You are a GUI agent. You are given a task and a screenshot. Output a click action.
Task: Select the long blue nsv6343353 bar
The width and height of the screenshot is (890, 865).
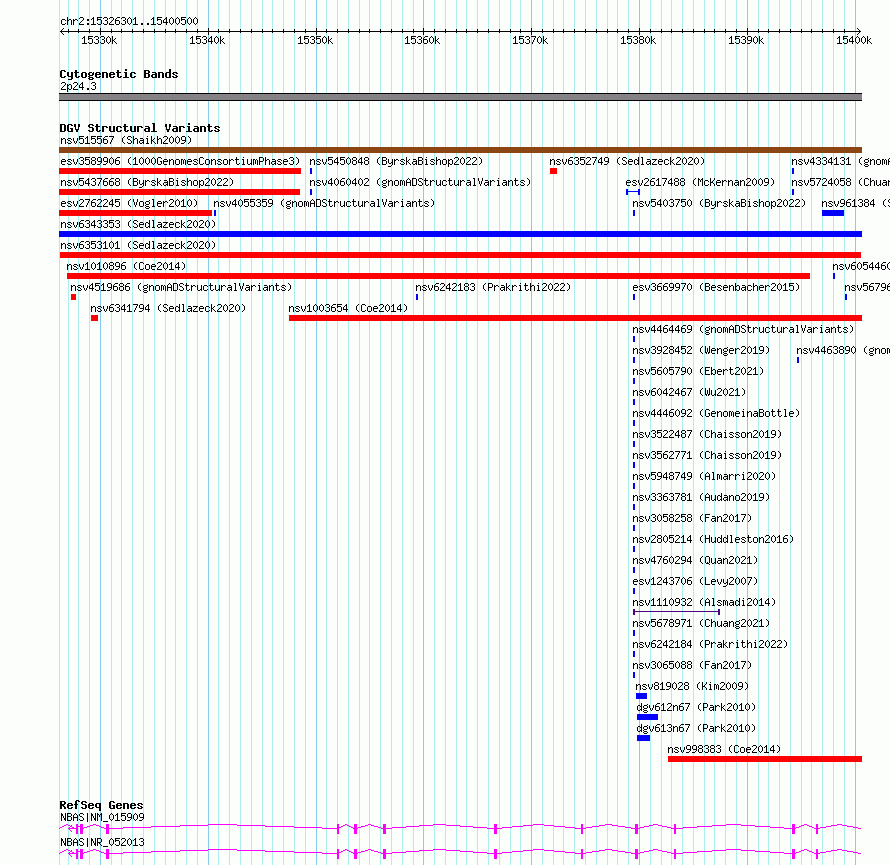point(460,234)
